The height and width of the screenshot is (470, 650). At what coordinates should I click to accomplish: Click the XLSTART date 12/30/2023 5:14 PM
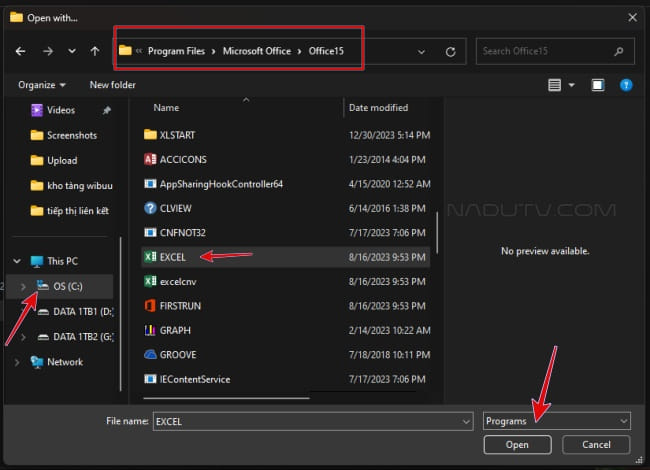click(x=390, y=135)
